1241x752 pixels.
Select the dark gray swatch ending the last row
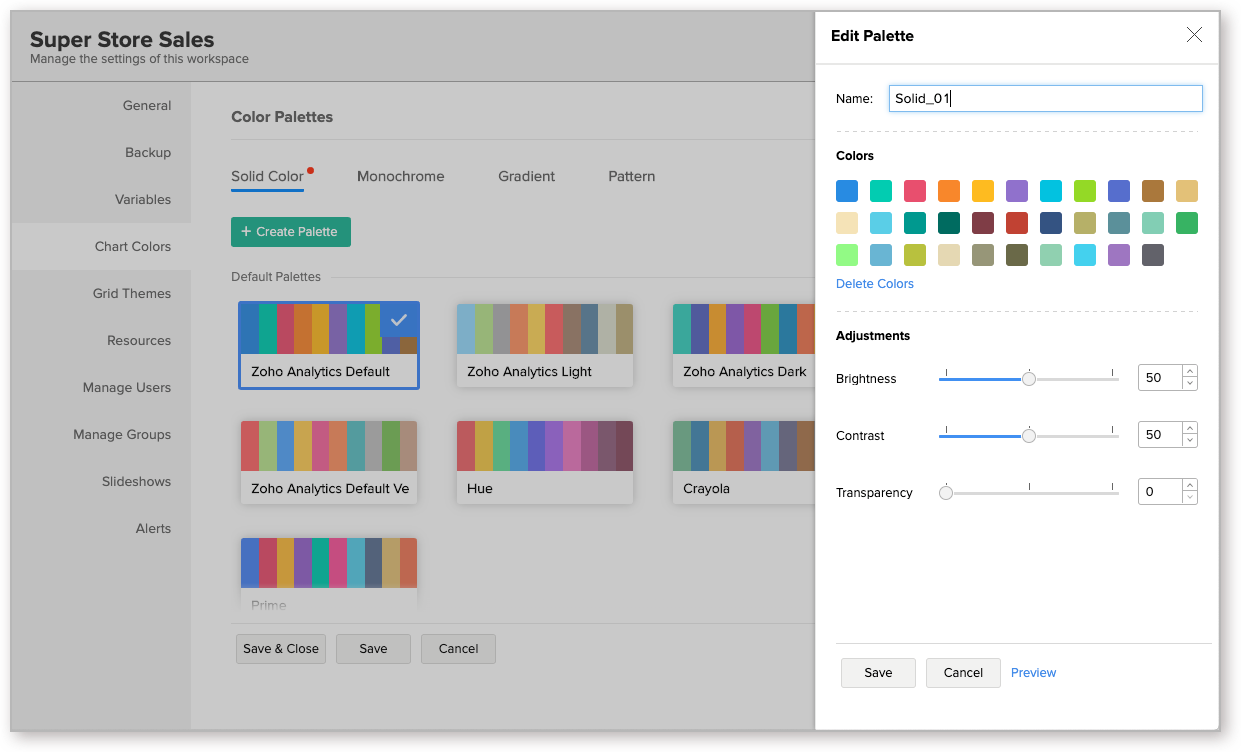point(1153,255)
